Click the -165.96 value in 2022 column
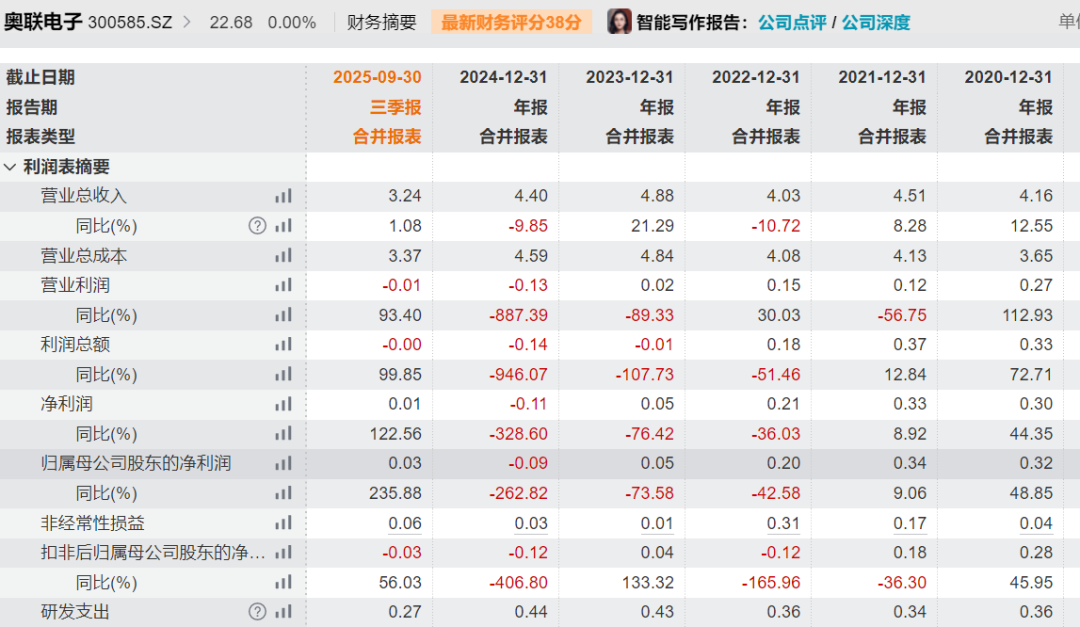1080x627 pixels. (771, 583)
